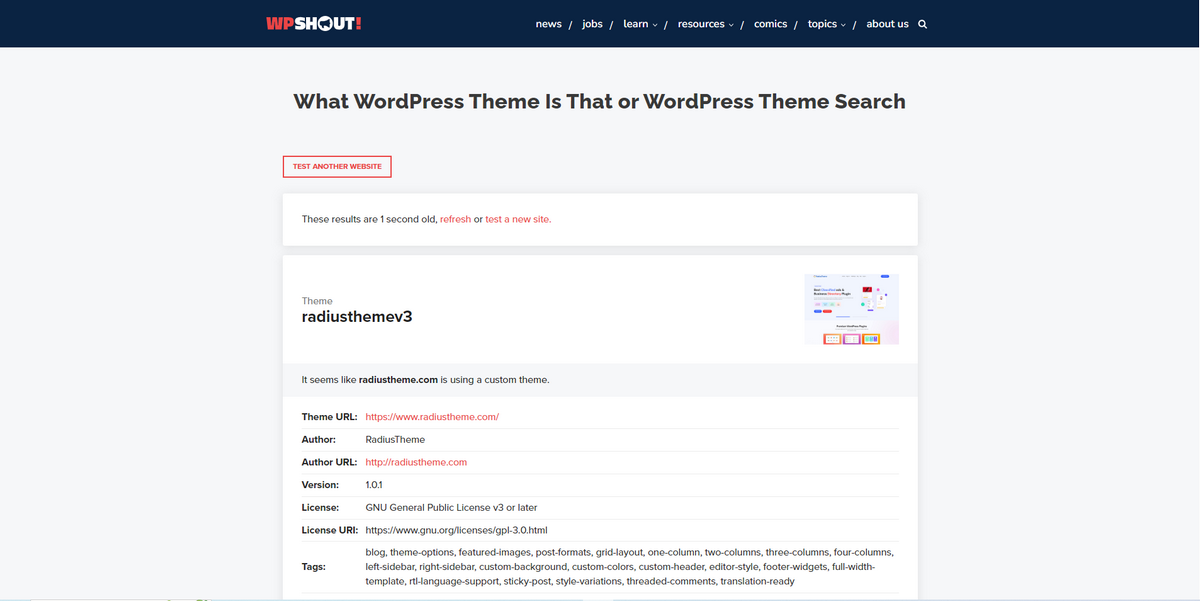Click the WPShout logo
Image resolution: width=1200 pixels, height=601 pixels.
(x=314, y=23)
